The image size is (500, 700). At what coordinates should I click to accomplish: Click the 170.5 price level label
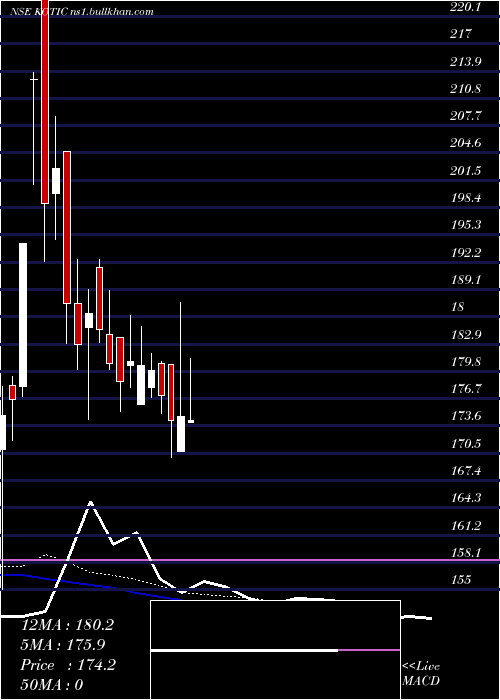coord(465,443)
